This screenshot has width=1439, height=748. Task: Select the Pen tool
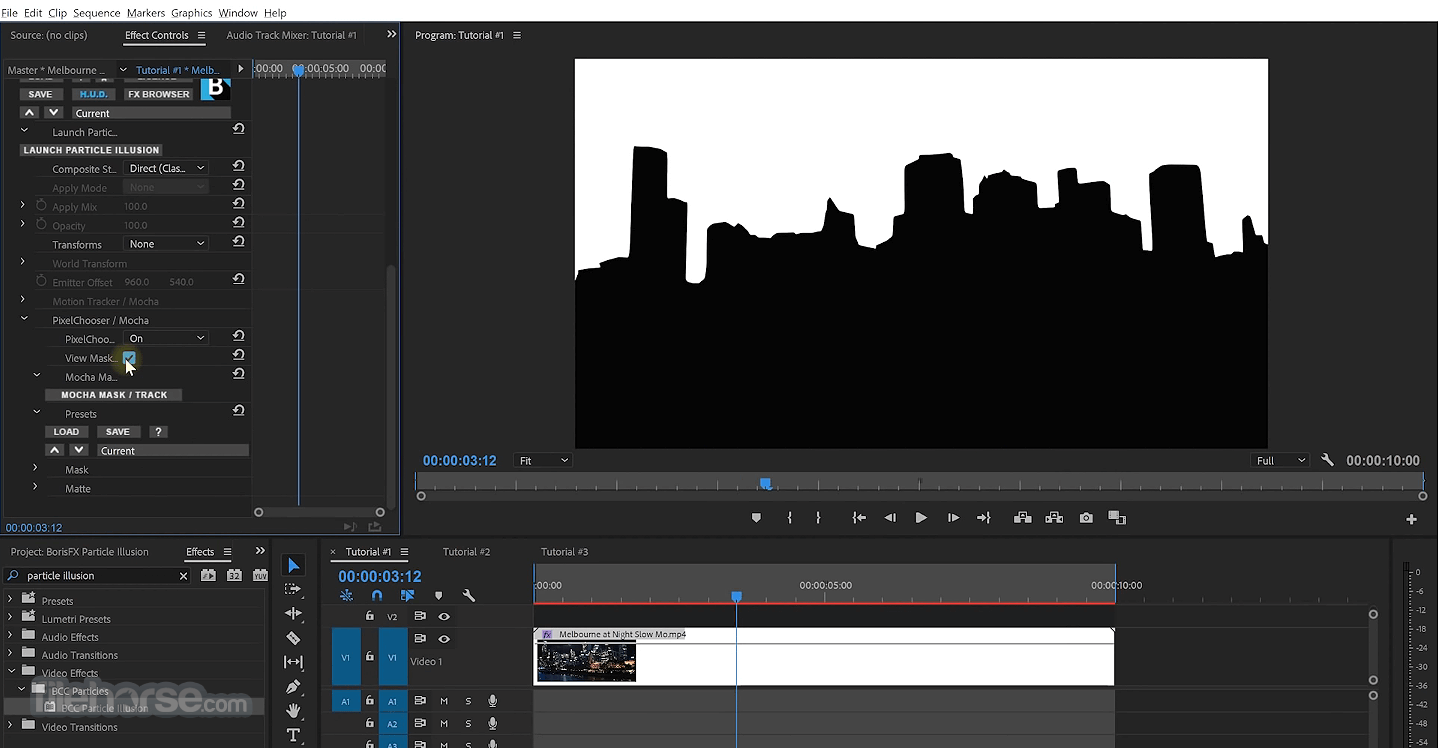(293, 687)
